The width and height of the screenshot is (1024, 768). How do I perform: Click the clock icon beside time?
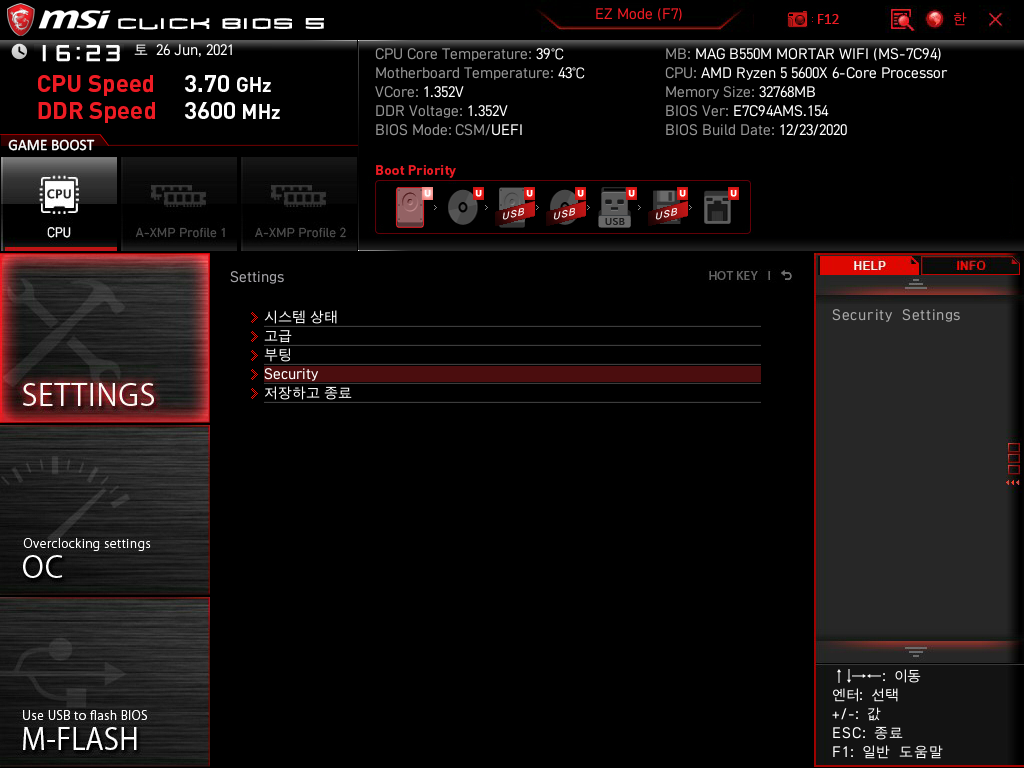19,52
